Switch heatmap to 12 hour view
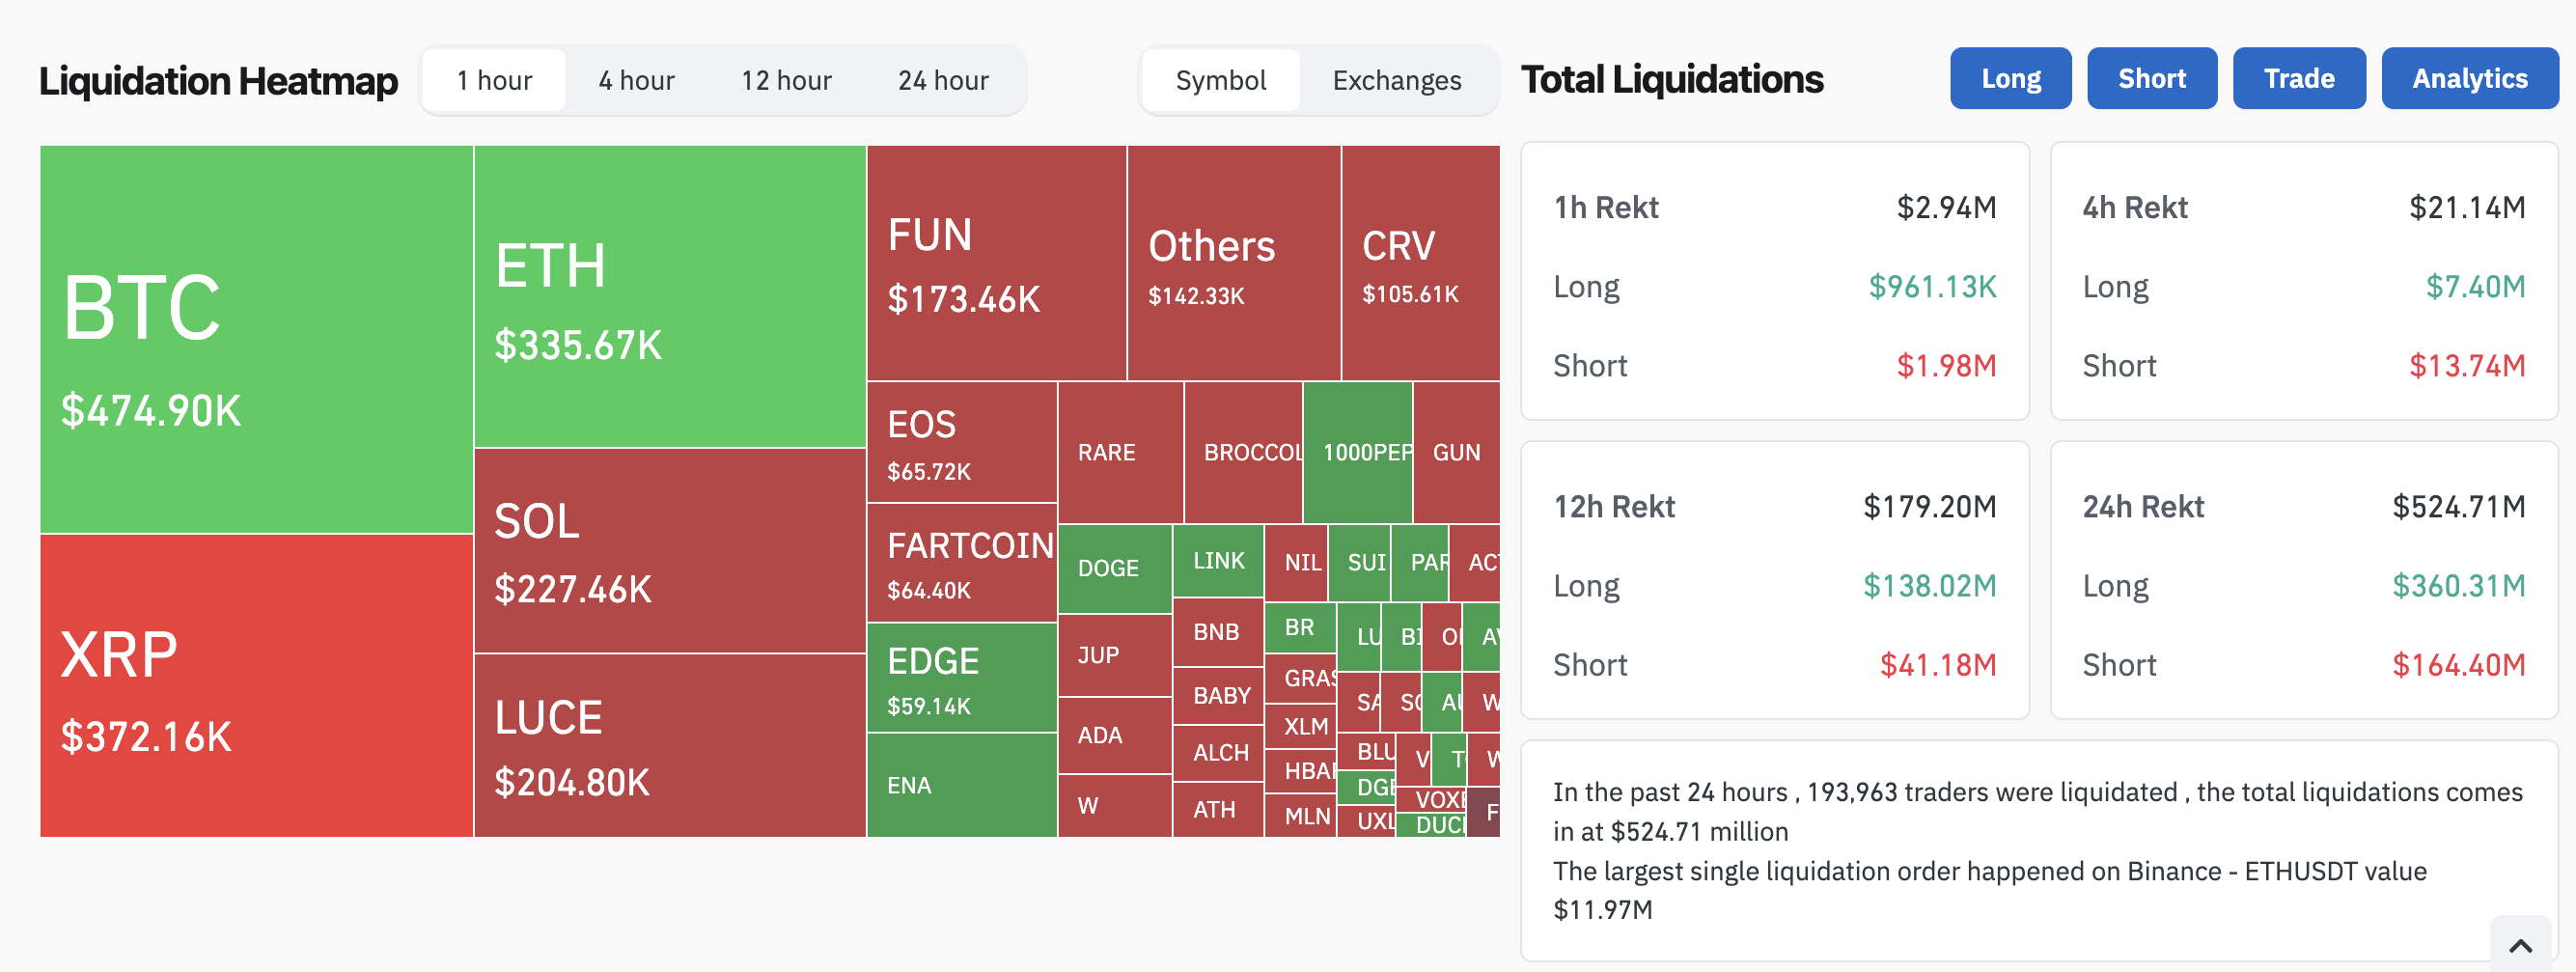Viewport: 2576px width, 972px height. [x=786, y=80]
